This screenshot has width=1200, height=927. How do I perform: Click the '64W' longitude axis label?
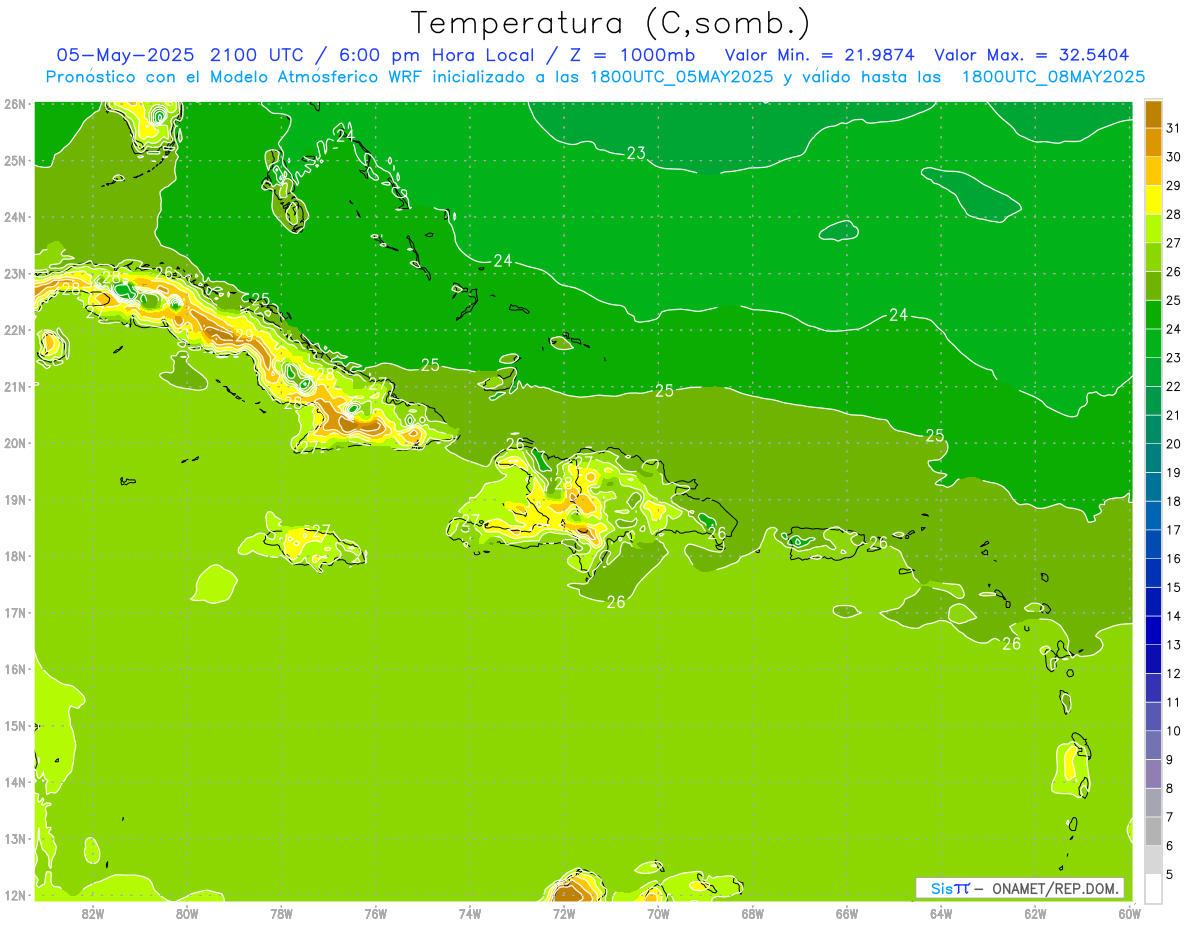941,913
